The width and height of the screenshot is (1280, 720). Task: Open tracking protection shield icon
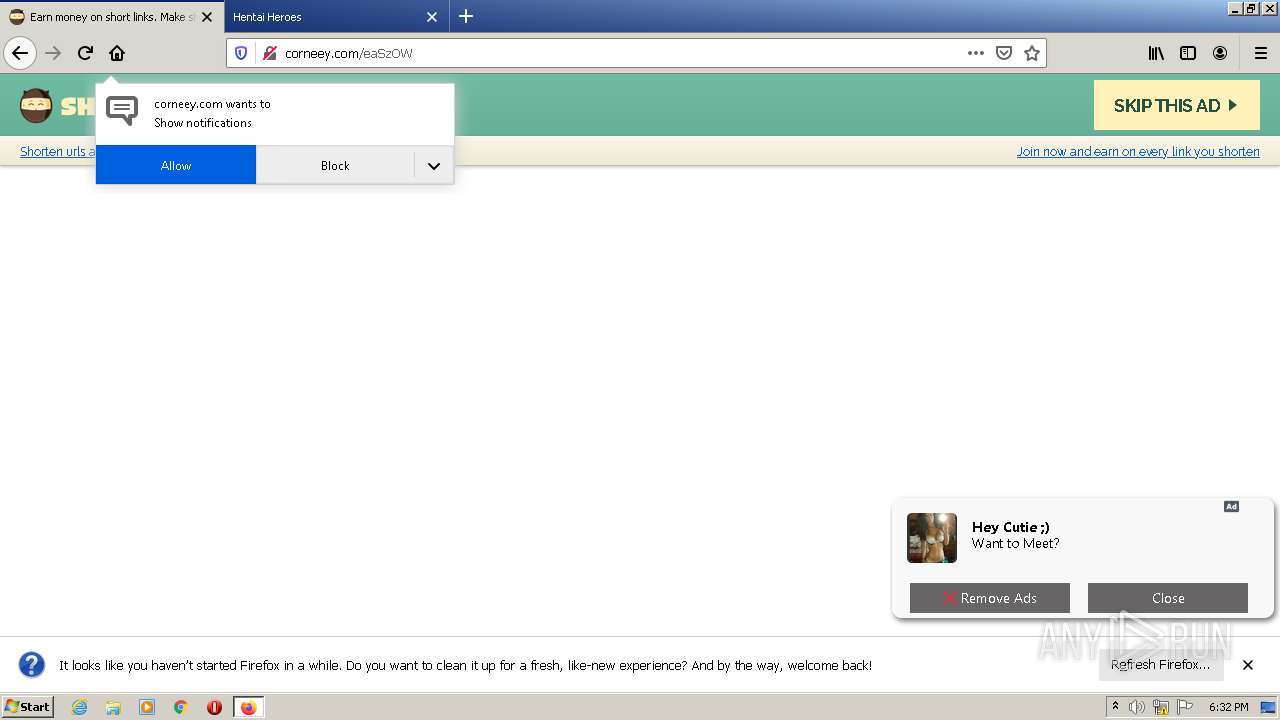coord(241,53)
